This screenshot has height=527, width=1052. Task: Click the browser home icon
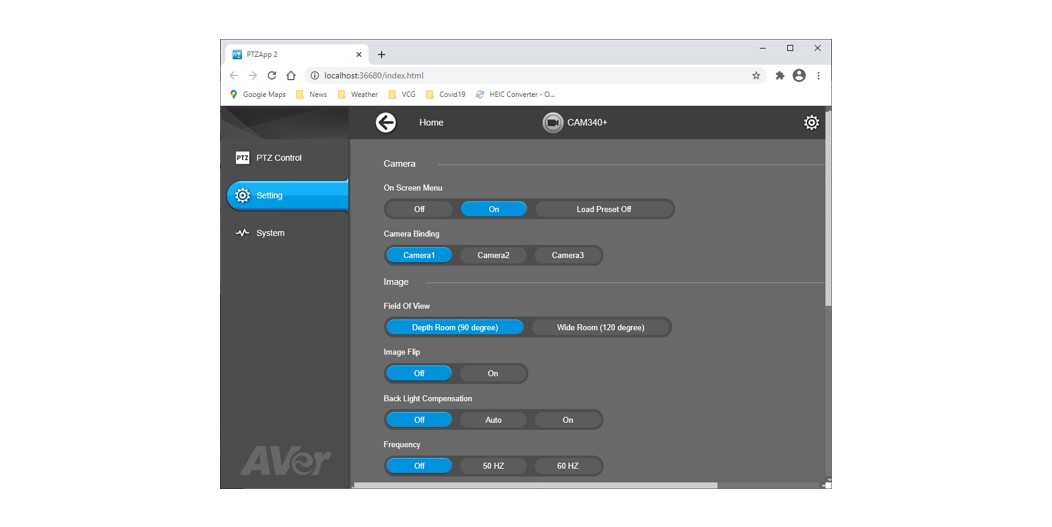[x=291, y=75]
